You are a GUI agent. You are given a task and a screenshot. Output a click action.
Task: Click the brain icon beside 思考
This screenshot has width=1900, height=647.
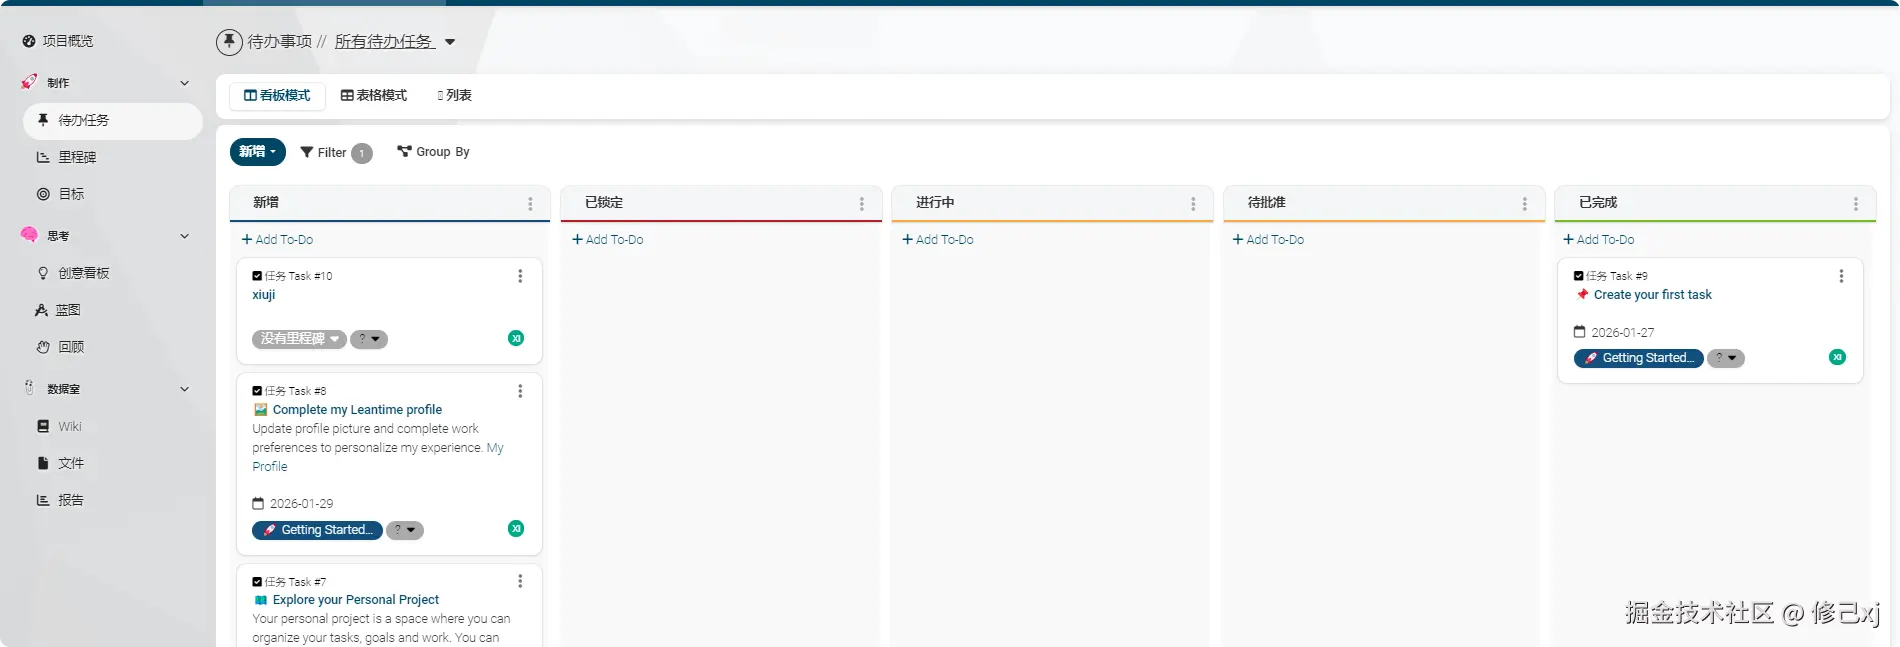coord(29,235)
